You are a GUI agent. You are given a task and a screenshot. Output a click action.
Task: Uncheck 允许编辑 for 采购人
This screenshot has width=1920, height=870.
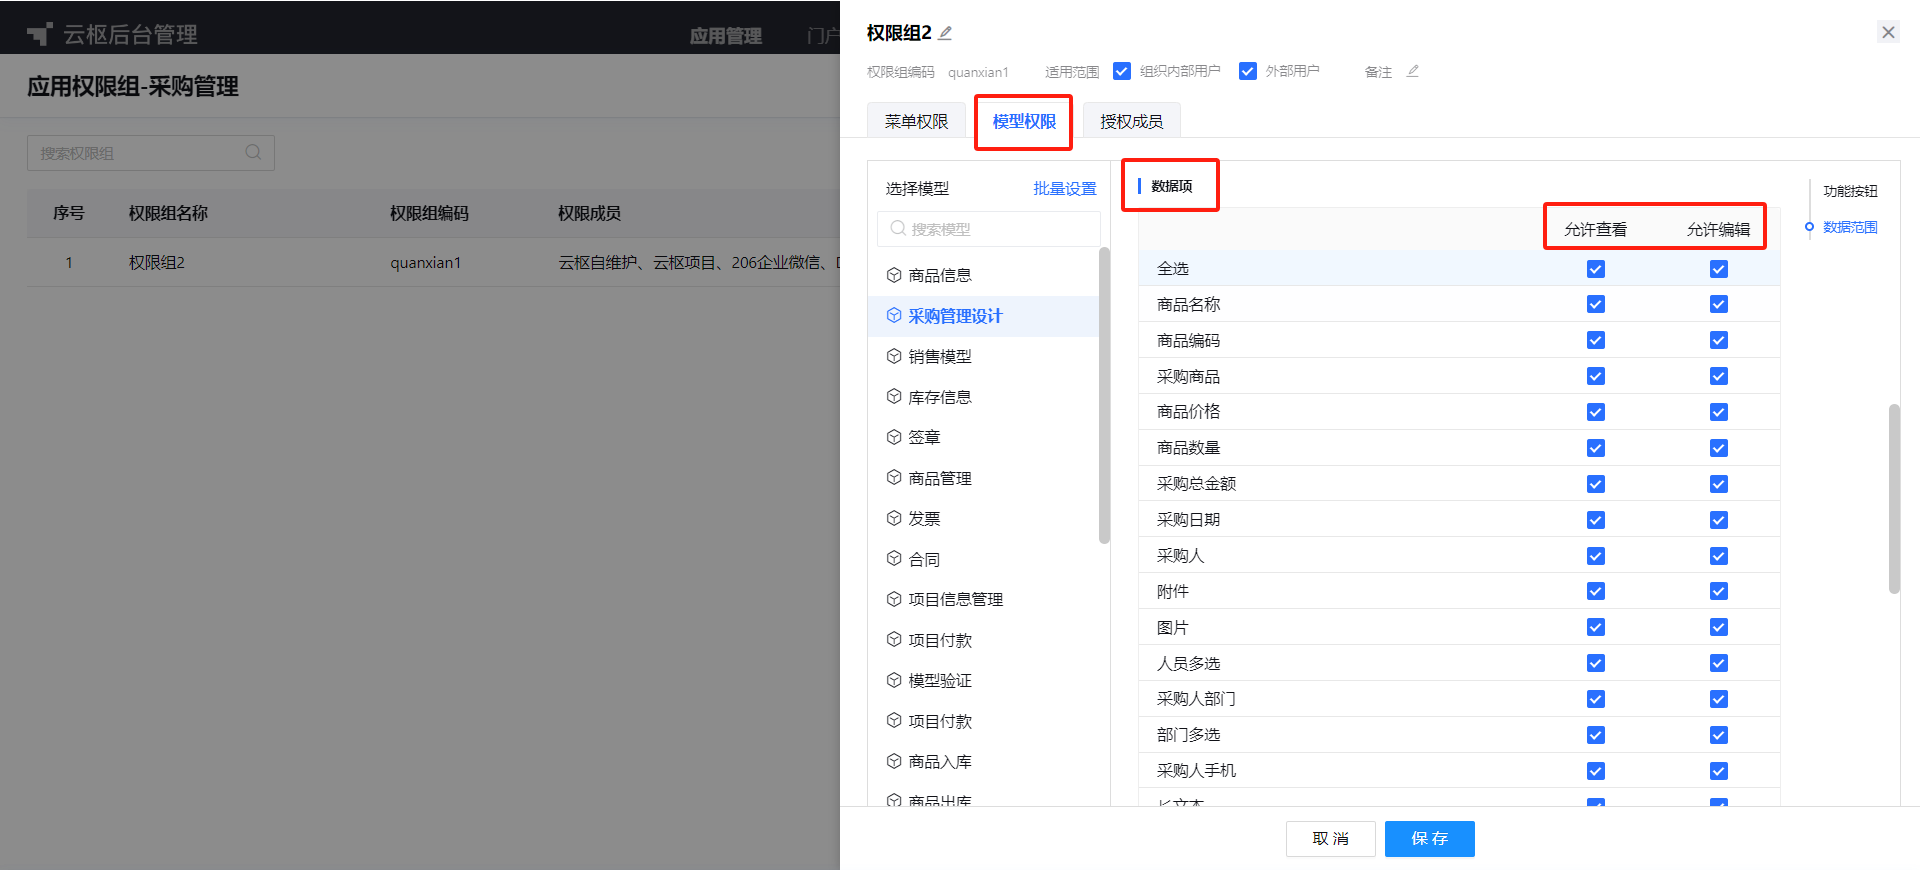1719,556
